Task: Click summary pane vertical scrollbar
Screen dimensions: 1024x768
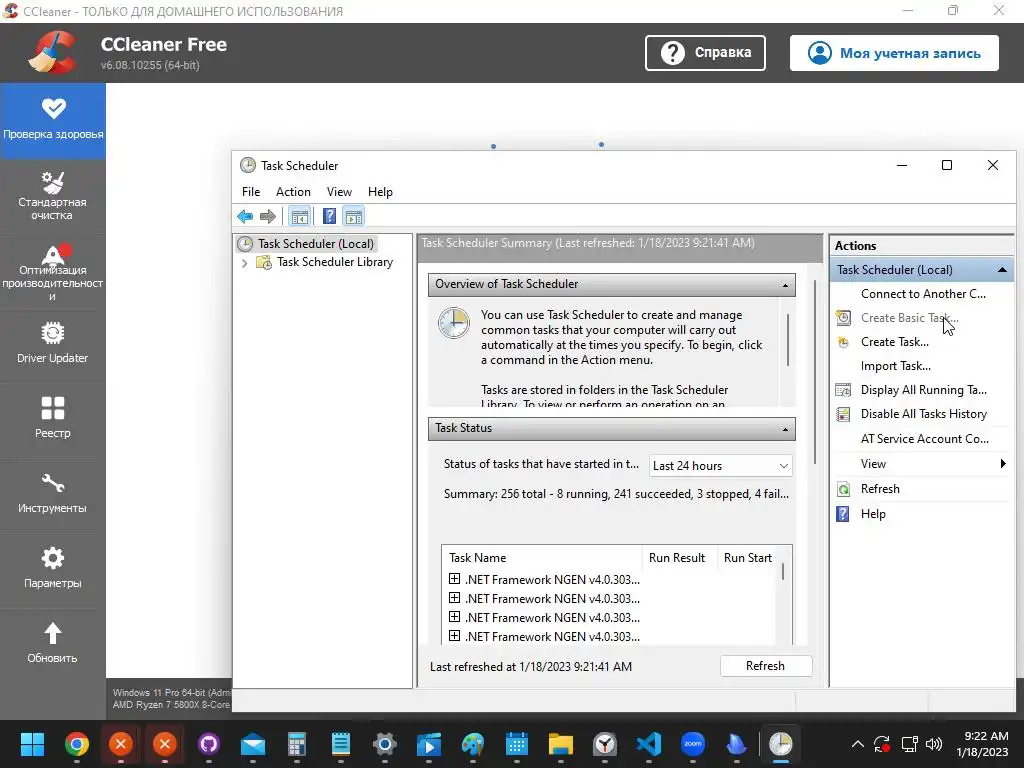Action: click(815, 372)
